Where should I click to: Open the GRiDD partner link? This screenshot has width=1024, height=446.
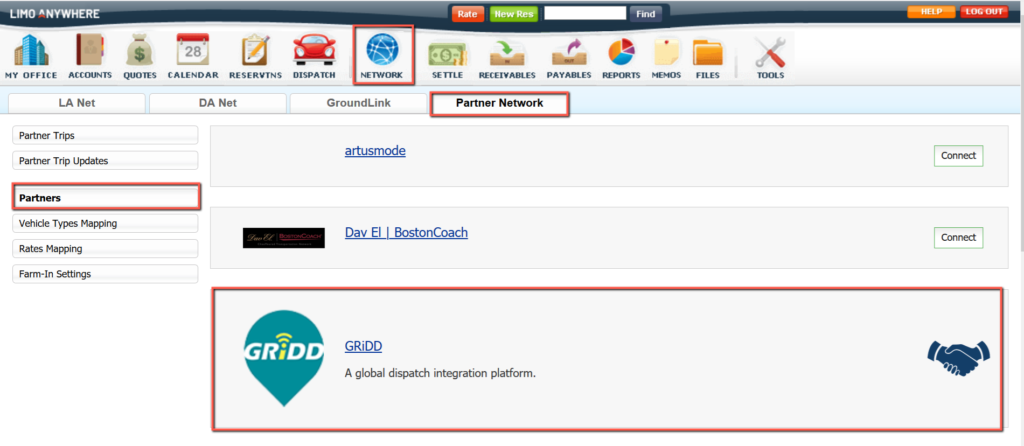pos(363,347)
